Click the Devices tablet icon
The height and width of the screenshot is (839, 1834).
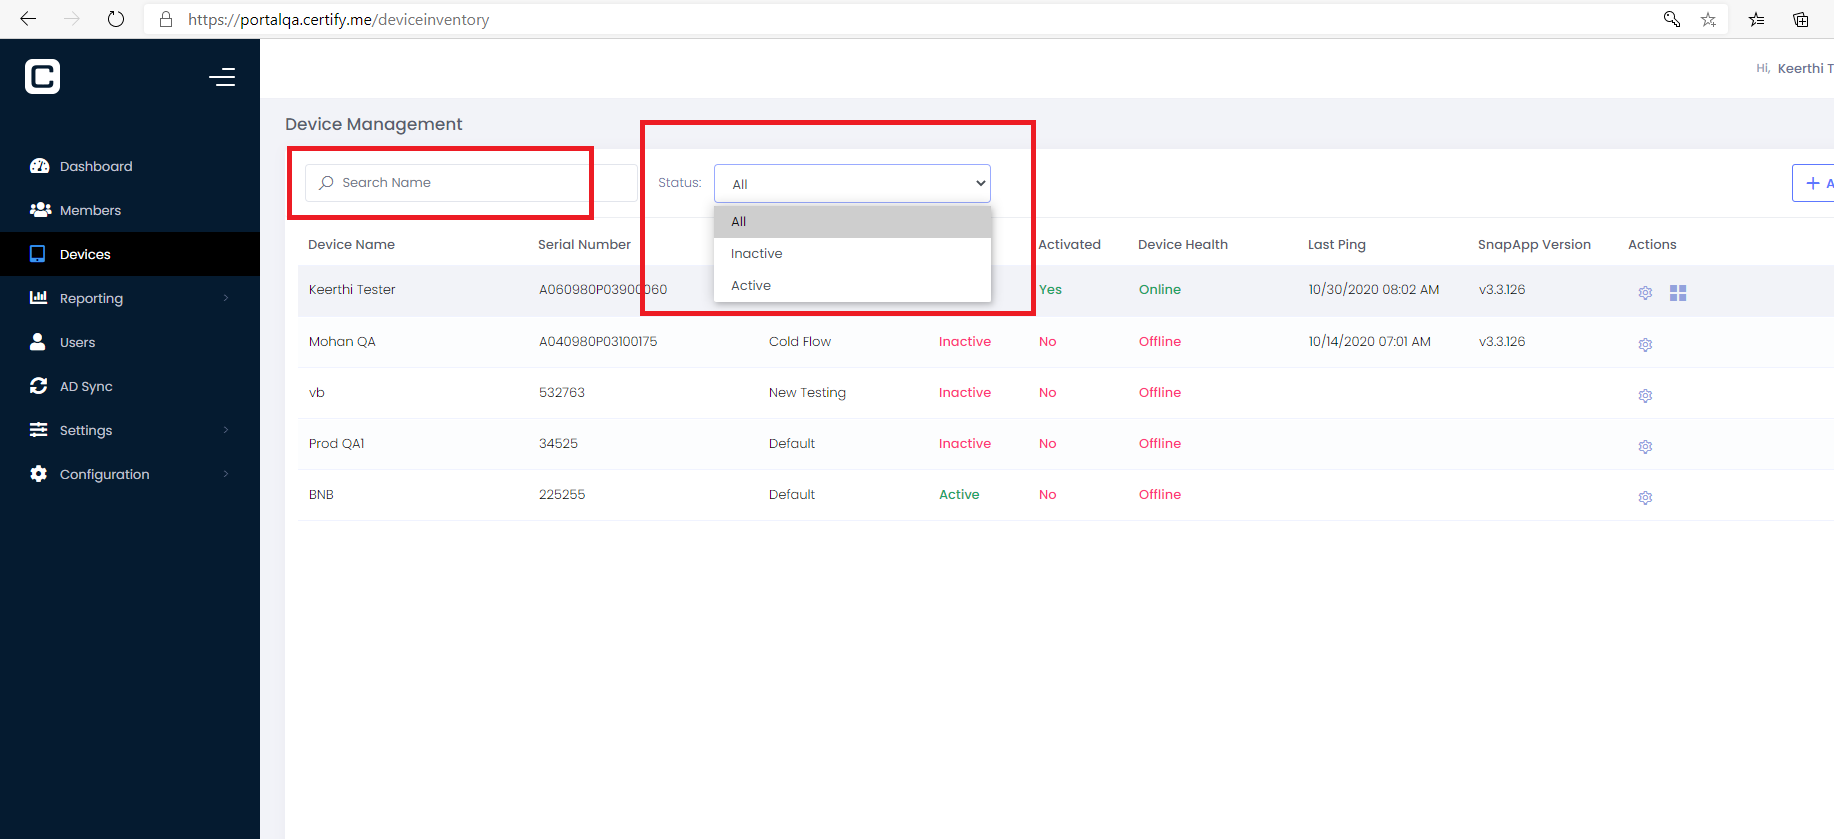[38, 254]
